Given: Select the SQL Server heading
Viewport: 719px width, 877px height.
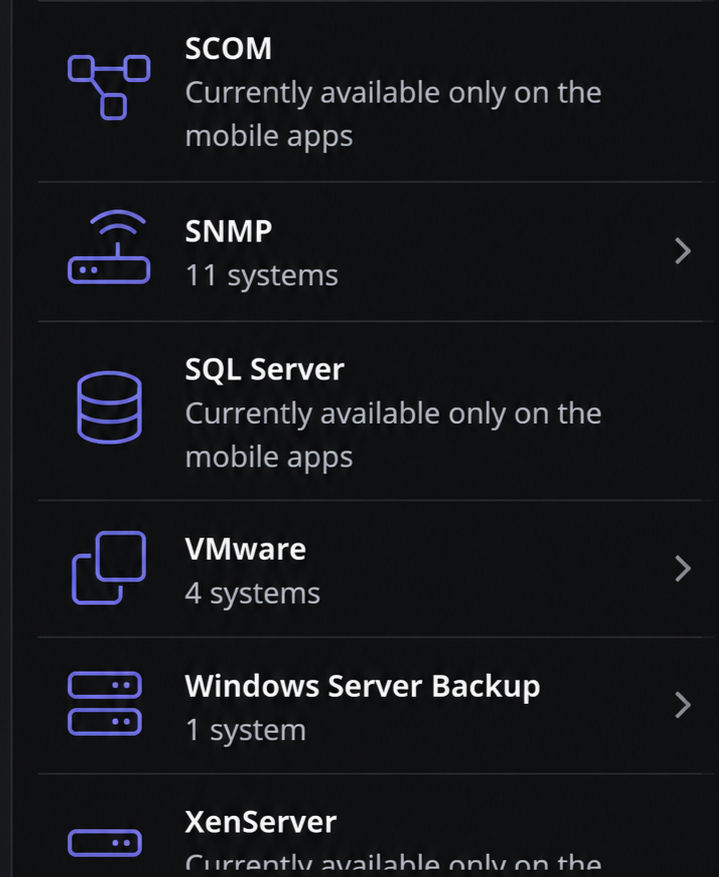Looking at the screenshot, I should (264, 370).
